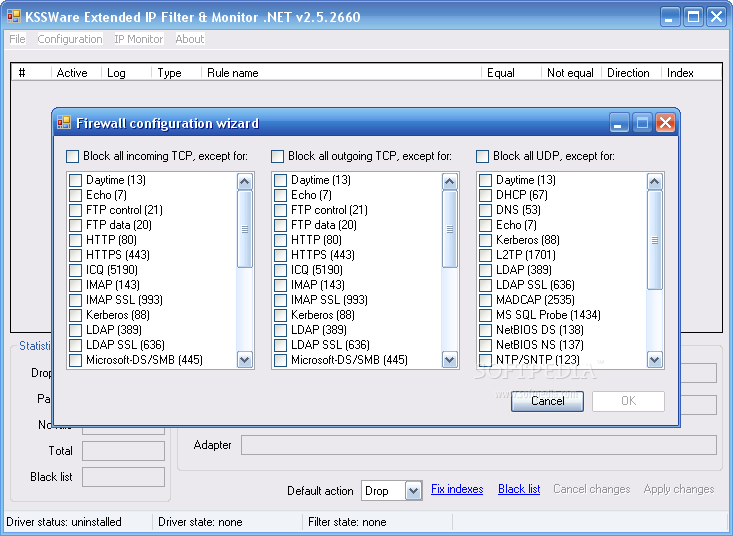Check DNS (53) in UDP list

[x=485, y=210]
